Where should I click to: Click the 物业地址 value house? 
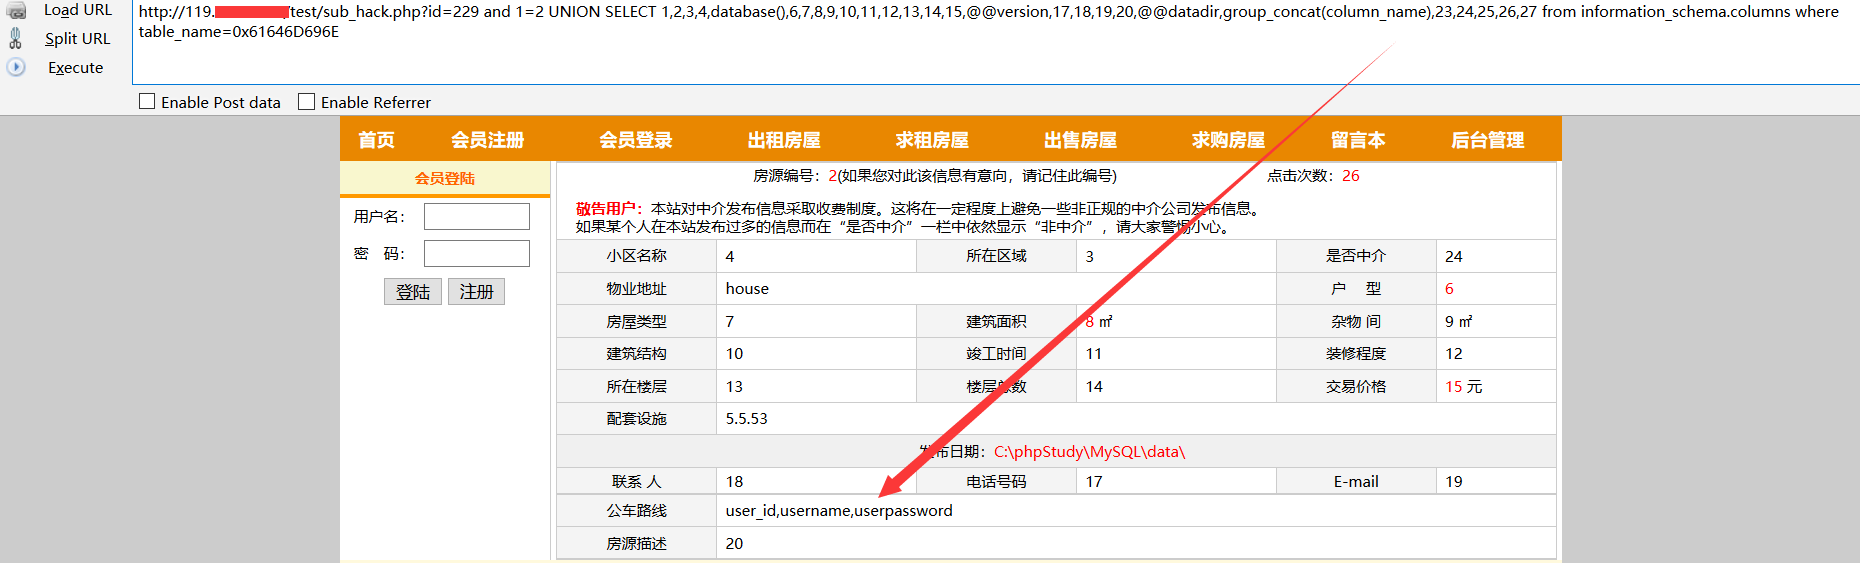click(747, 288)
